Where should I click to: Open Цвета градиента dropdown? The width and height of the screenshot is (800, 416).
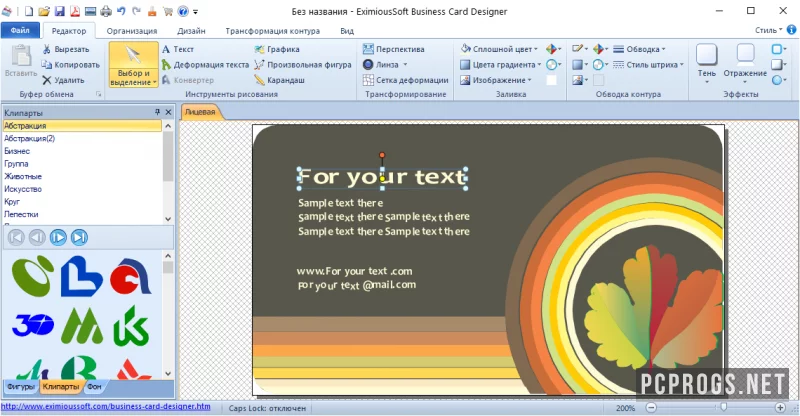501,65
